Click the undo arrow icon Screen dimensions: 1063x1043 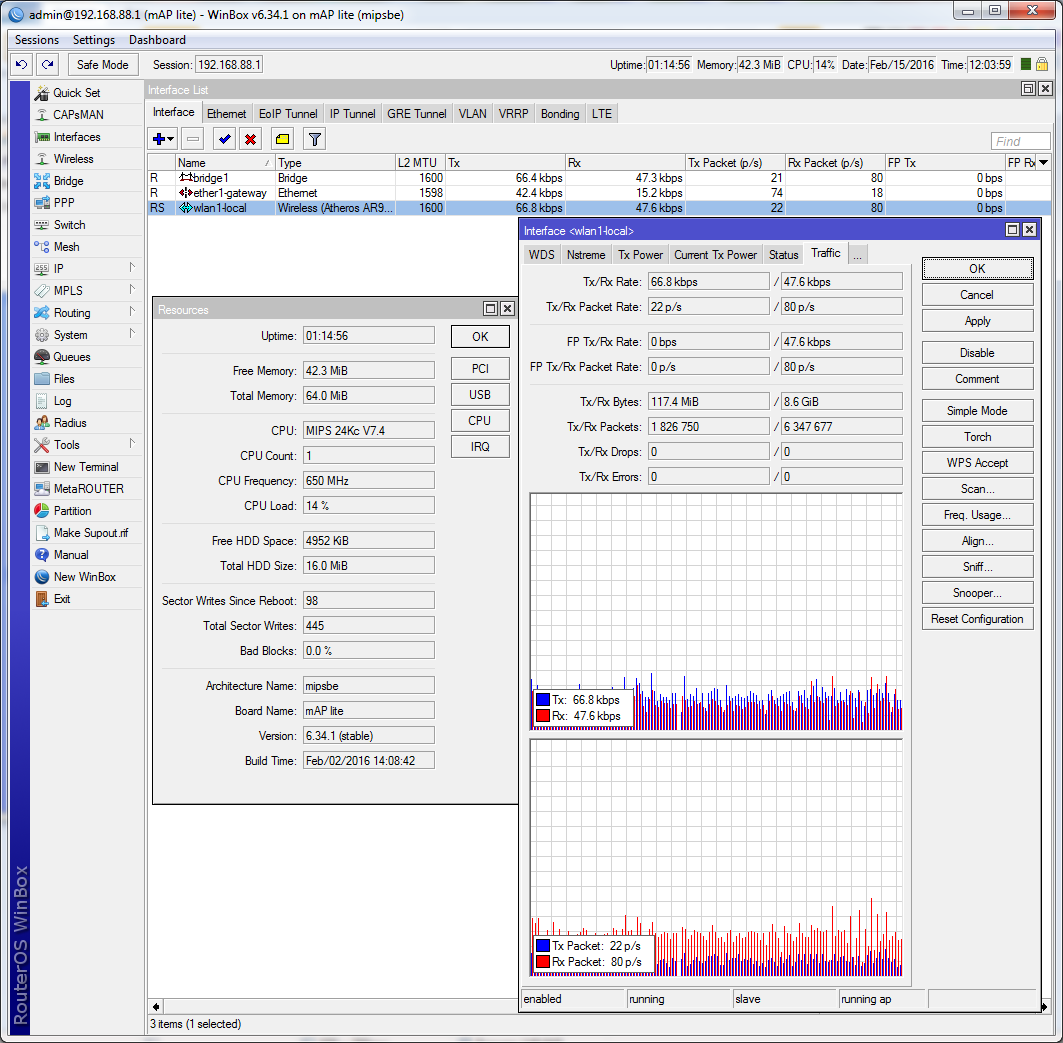tap(21, 64)
